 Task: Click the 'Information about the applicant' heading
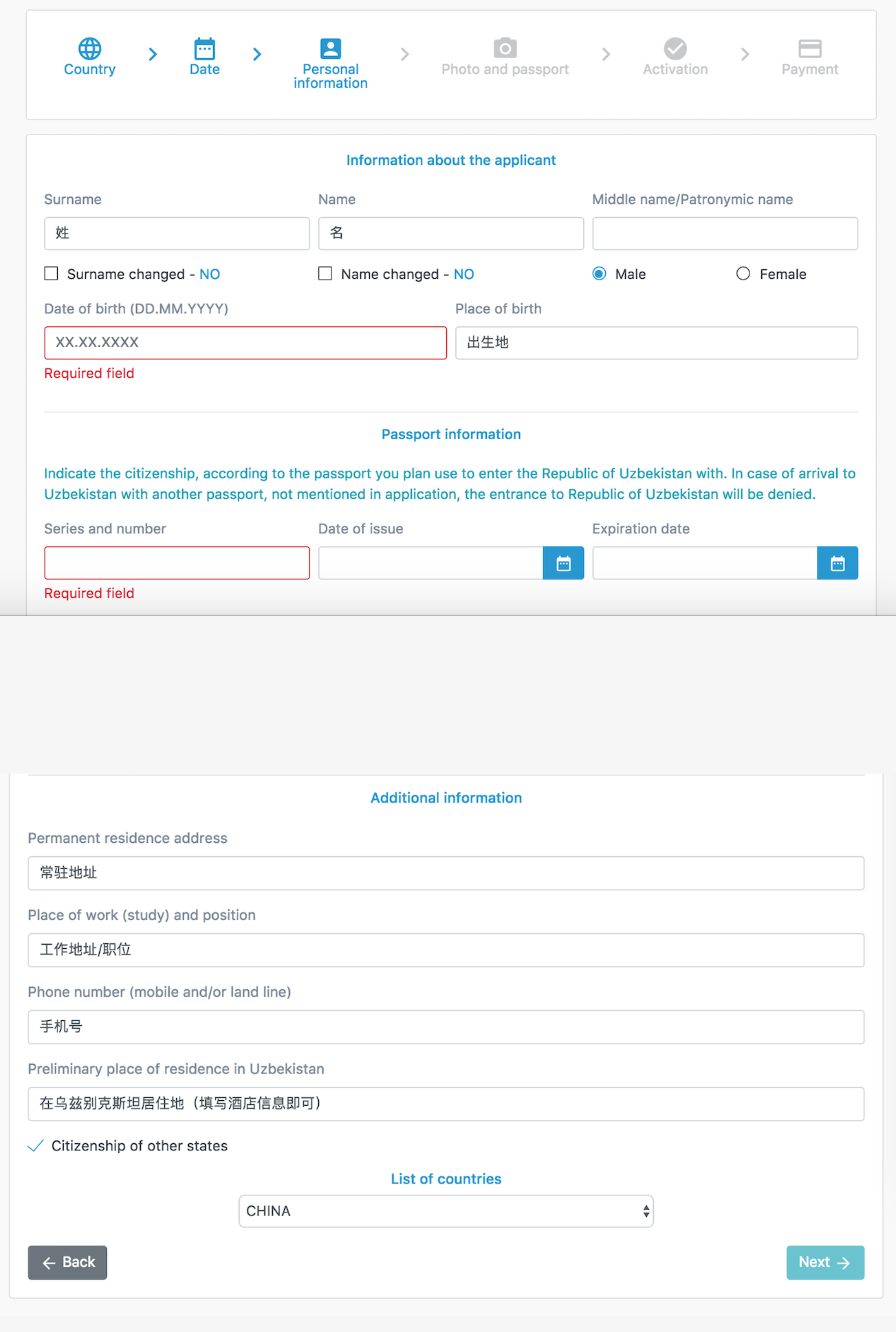tap(451, 160)
